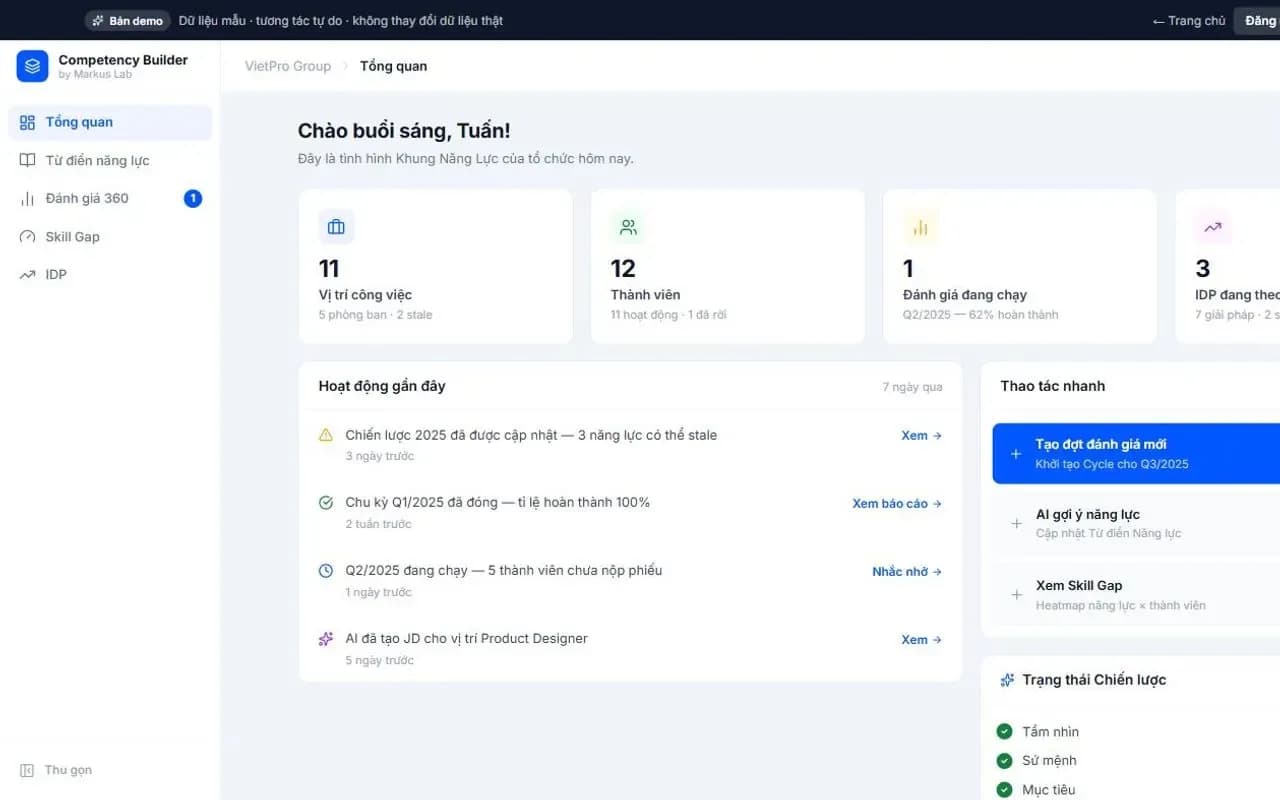The width and height of the screenshot is (1280, 800).
Task: Click Nhắc nhở for Q2/2025 activity
Action: [907, 571]
